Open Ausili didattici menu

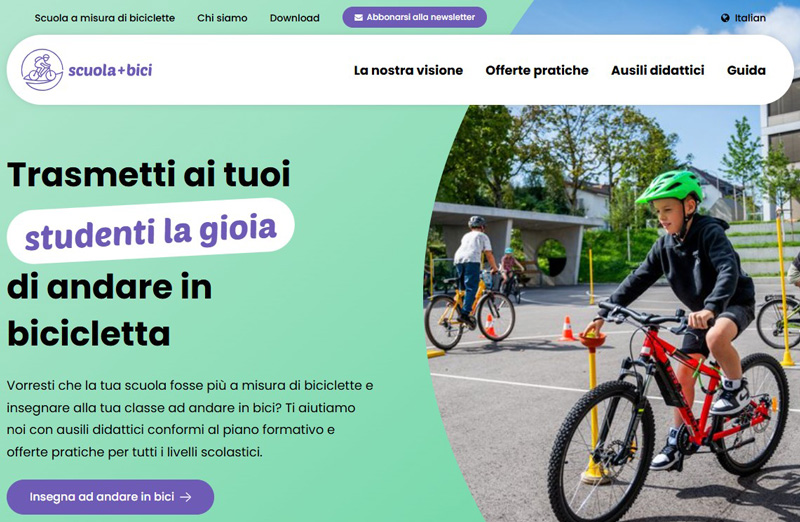coord(658,70)
